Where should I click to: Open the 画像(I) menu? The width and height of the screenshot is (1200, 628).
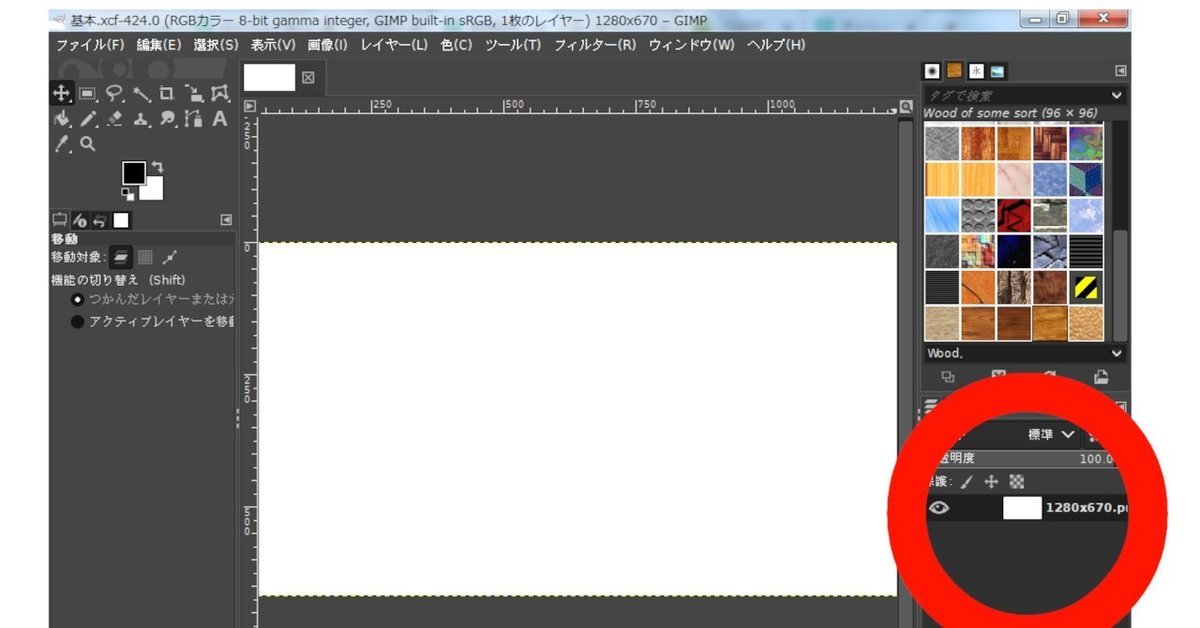(x=328, y=45)
